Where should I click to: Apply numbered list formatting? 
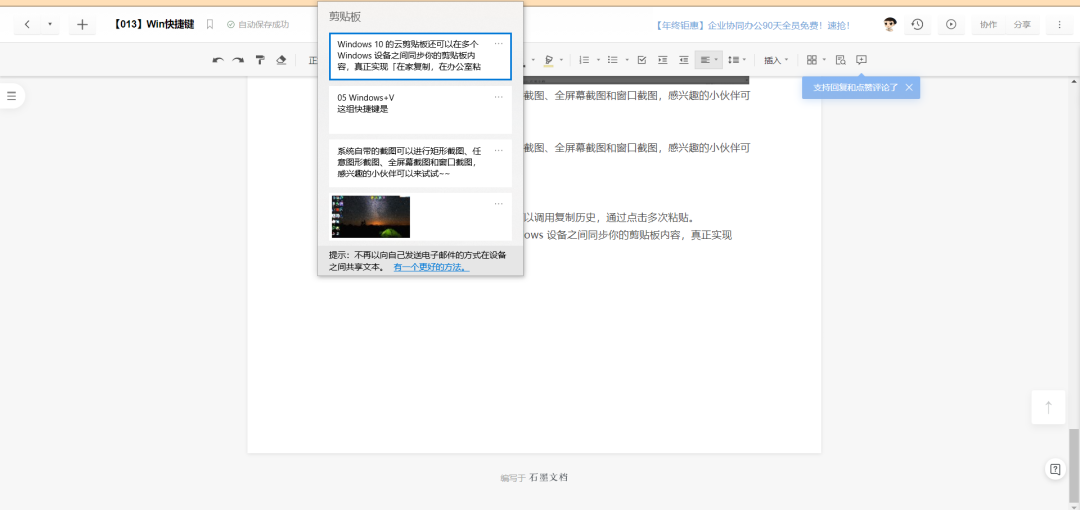(x=584, y=60)
